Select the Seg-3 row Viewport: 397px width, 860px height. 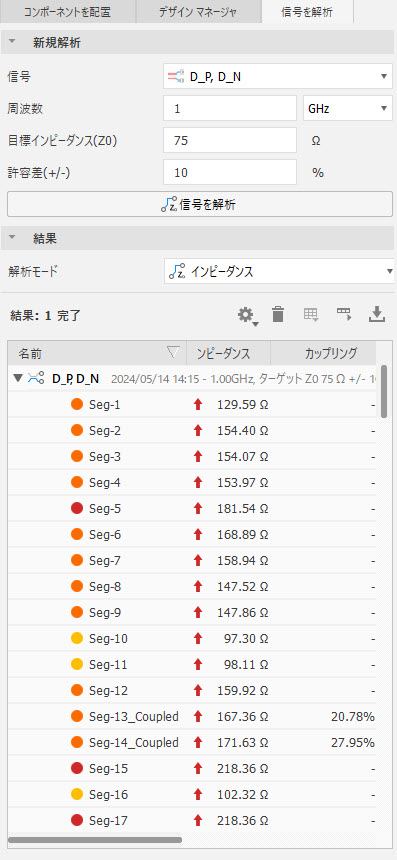pos(192,457)
